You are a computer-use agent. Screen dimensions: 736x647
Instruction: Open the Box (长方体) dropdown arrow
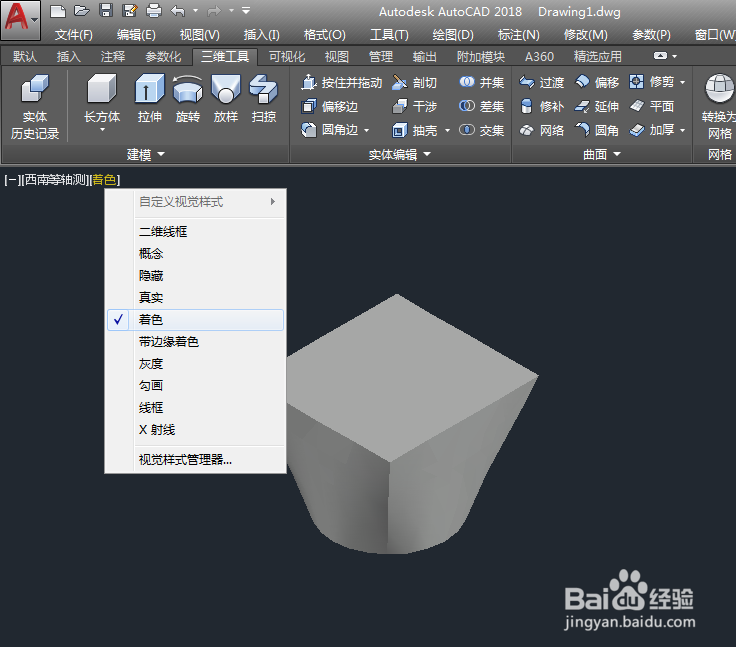pyautogui.click(x=102, y=130)
